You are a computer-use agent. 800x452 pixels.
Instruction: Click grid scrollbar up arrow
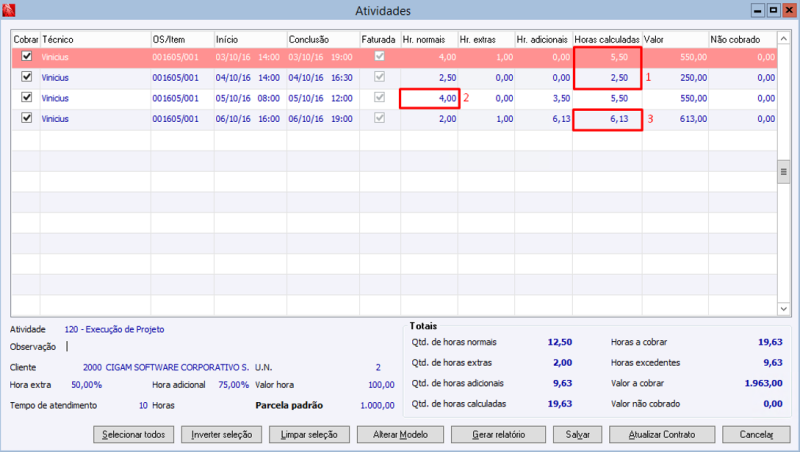(x=784, y=38)
